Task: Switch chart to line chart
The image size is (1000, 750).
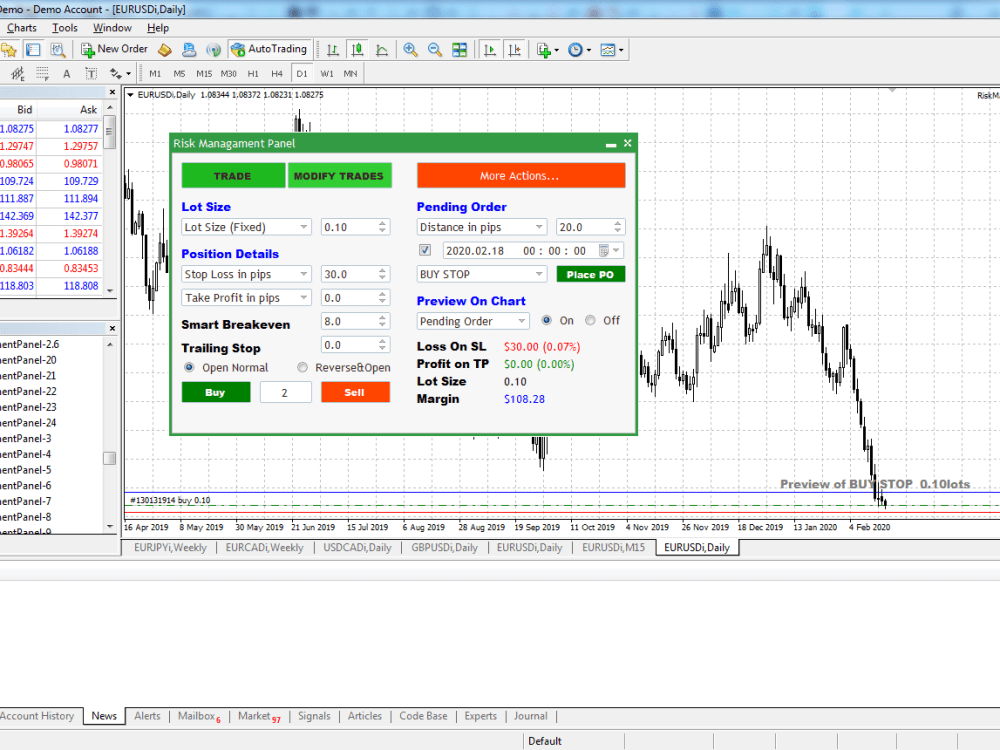Action: click(x=381, y=50)
